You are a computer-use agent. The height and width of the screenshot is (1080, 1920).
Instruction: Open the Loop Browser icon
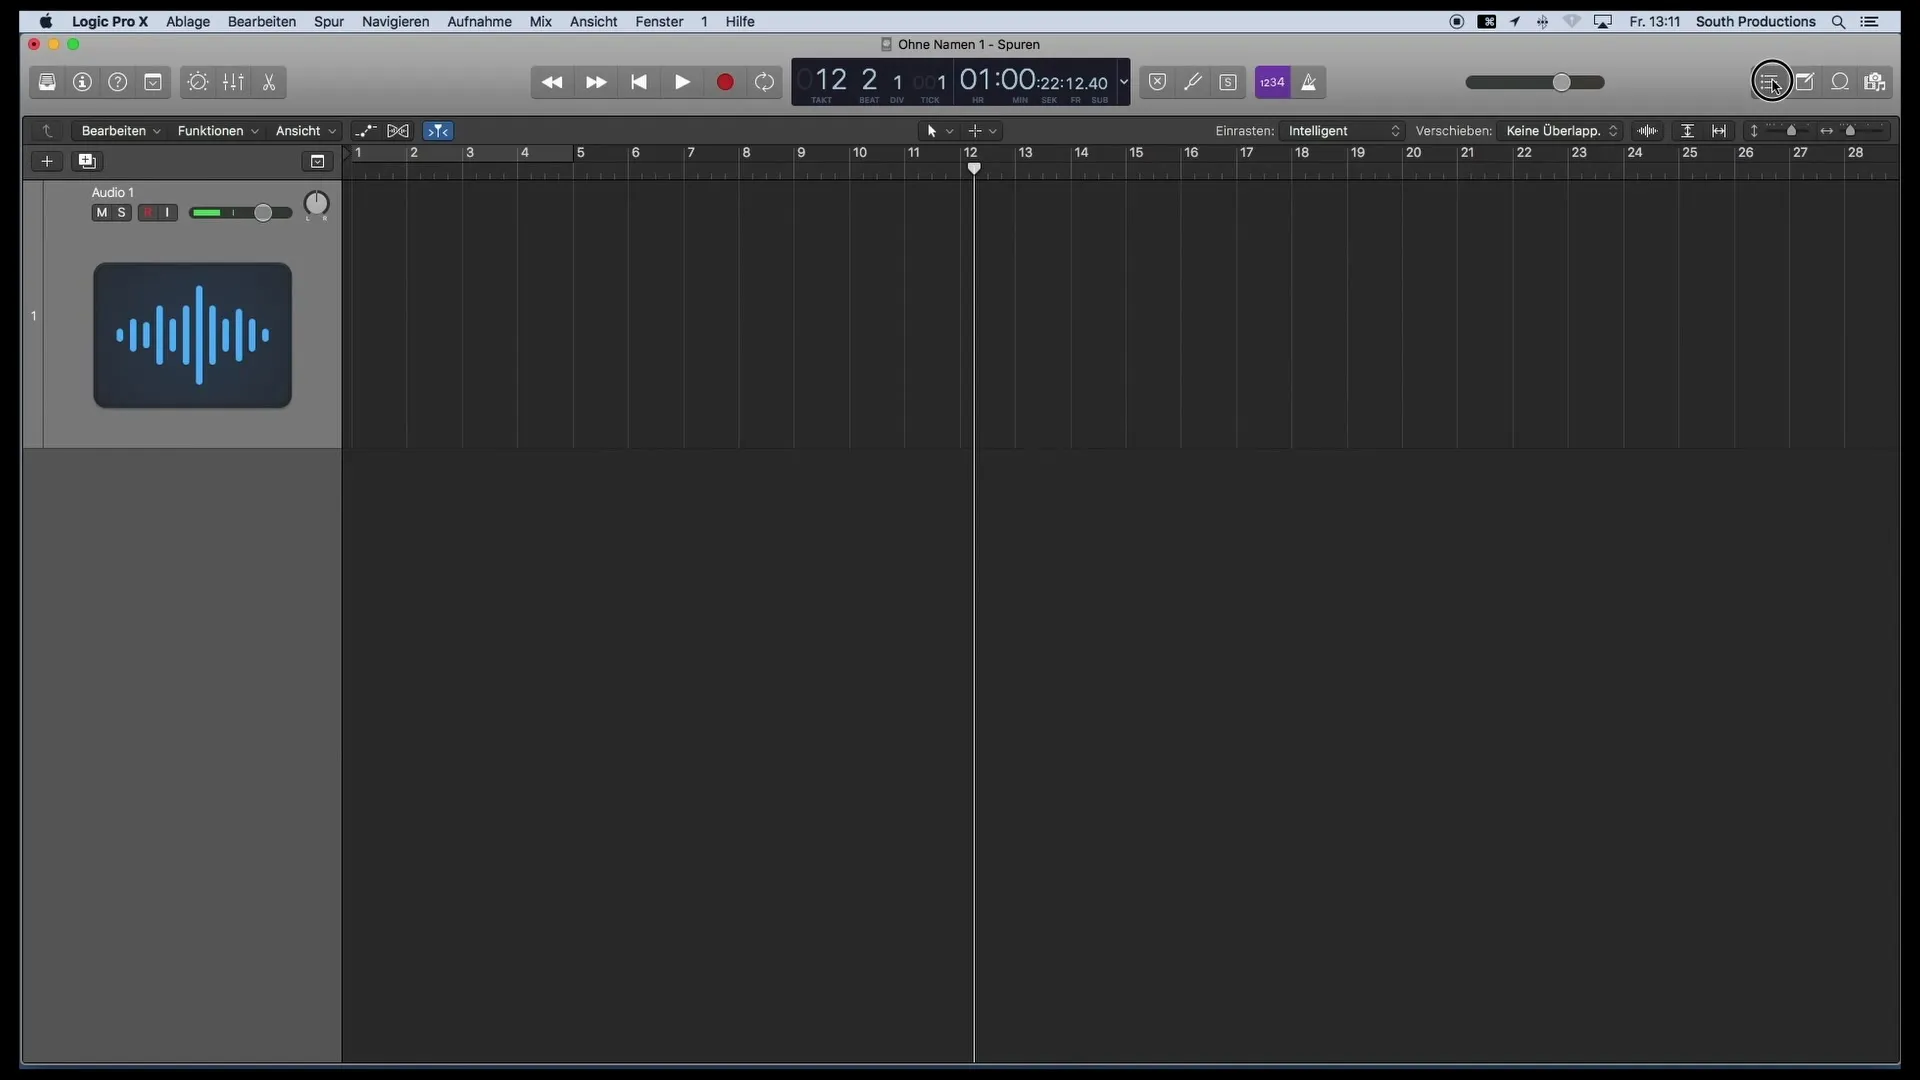pyautogui.click(x=1840, y=82)
